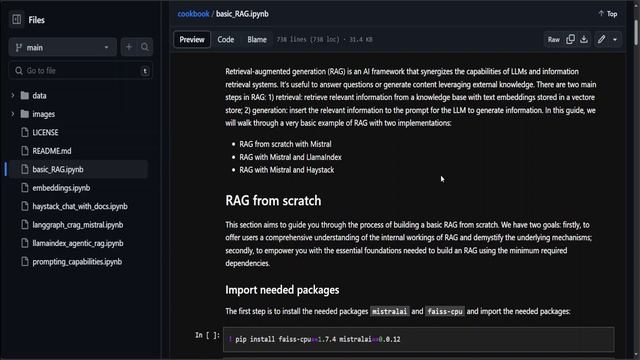Open the LICENSE file
The height and width of the screenshot is (360, 640).
tap(45, 132)
